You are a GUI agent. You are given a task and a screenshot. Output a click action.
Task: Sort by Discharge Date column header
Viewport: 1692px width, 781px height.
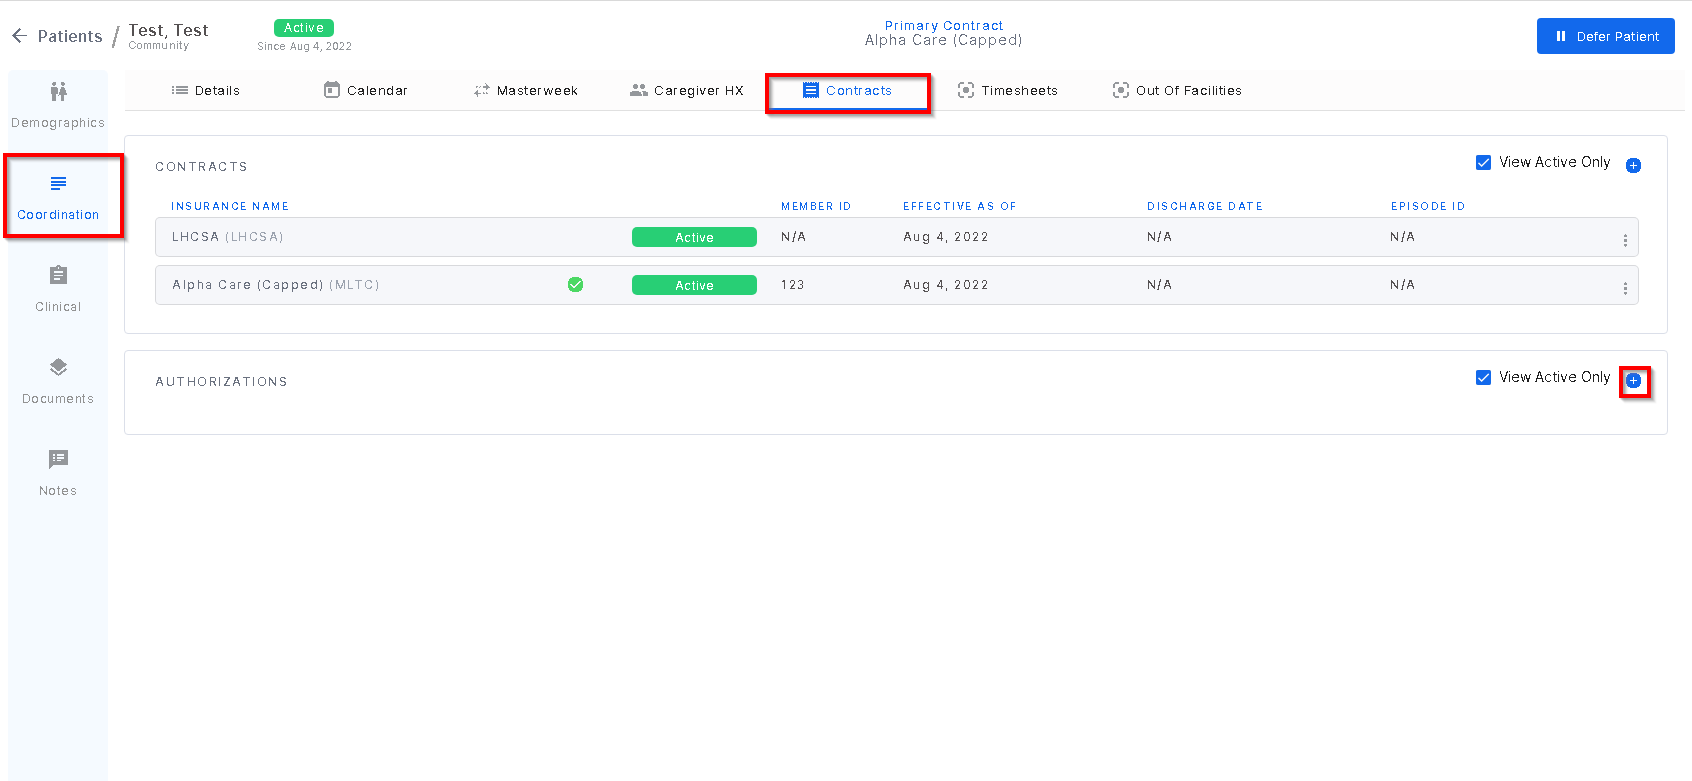[x=1205, y=206]
